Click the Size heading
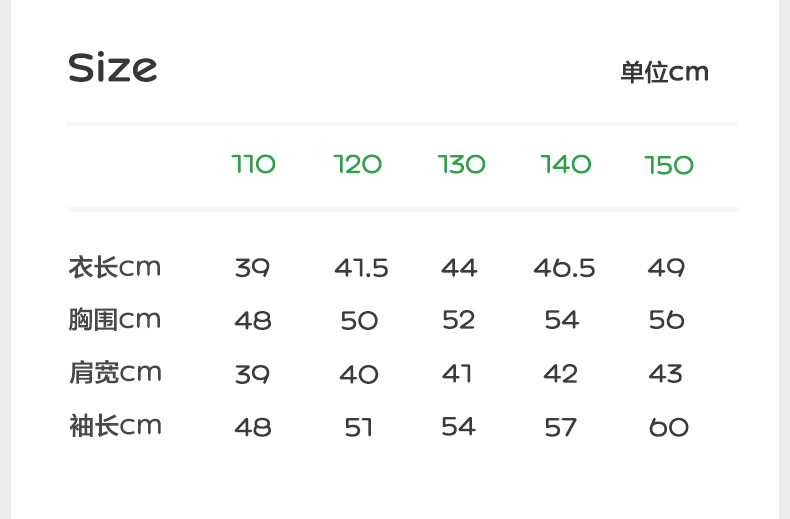Image resolution: width=790 pixels, height=519 pixels. 112,68
